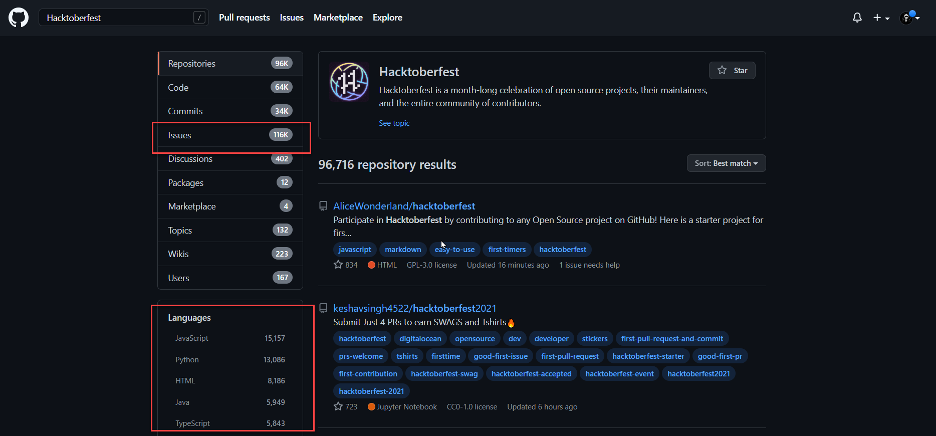Select the Users results filter
Image resolution: width=936 pixels, height=436 pixels.
click(x=230, y=278)
